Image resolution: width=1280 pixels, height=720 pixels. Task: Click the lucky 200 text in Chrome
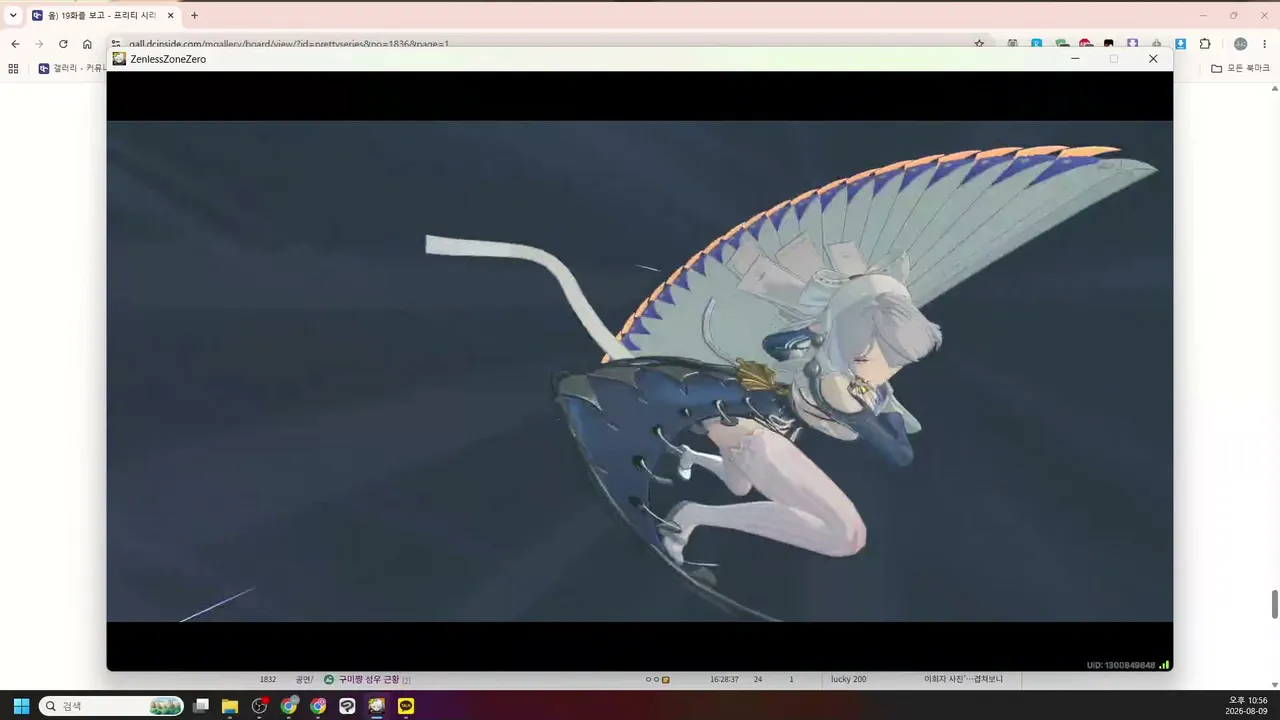click(849, 680)
